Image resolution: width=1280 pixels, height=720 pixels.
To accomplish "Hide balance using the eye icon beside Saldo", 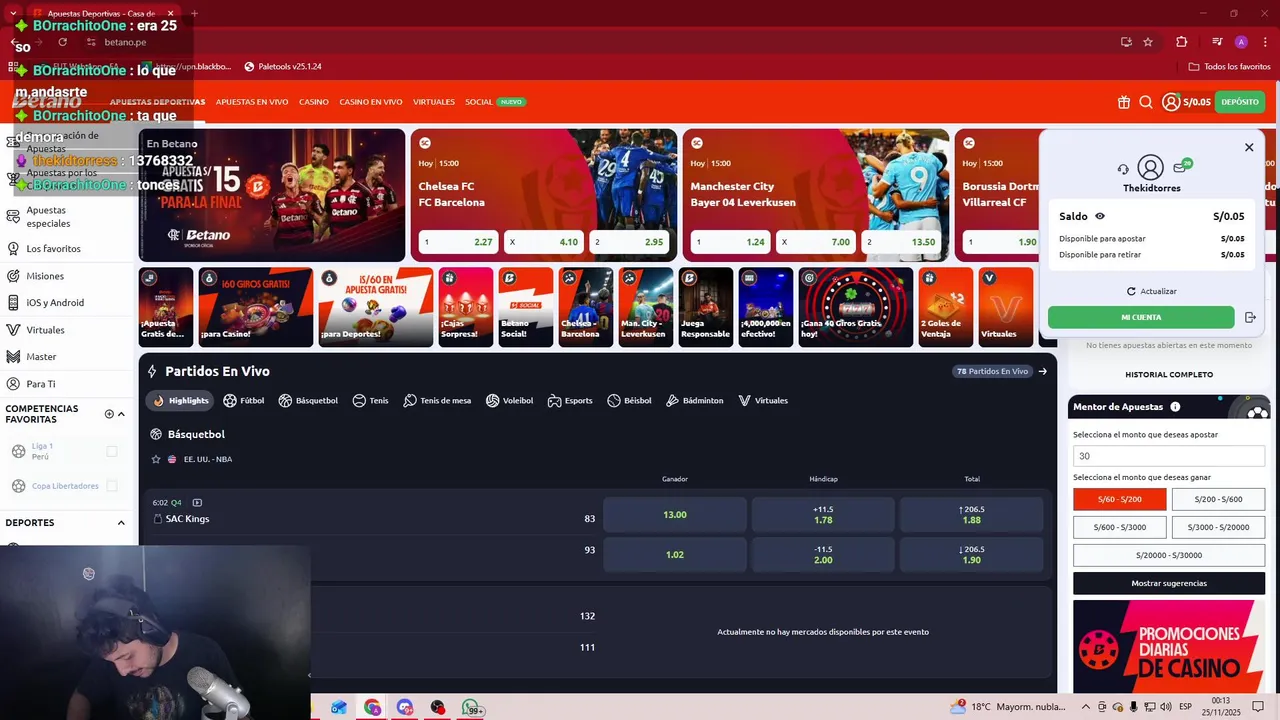I will click(1100, 216).
